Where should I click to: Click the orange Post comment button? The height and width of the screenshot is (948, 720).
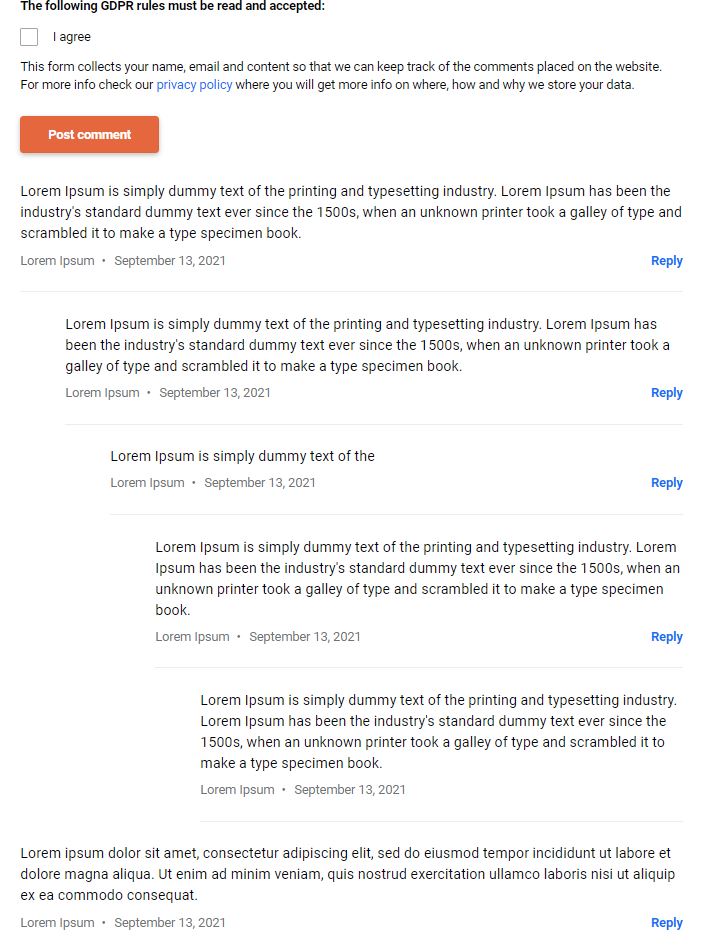tap(89, 134)
